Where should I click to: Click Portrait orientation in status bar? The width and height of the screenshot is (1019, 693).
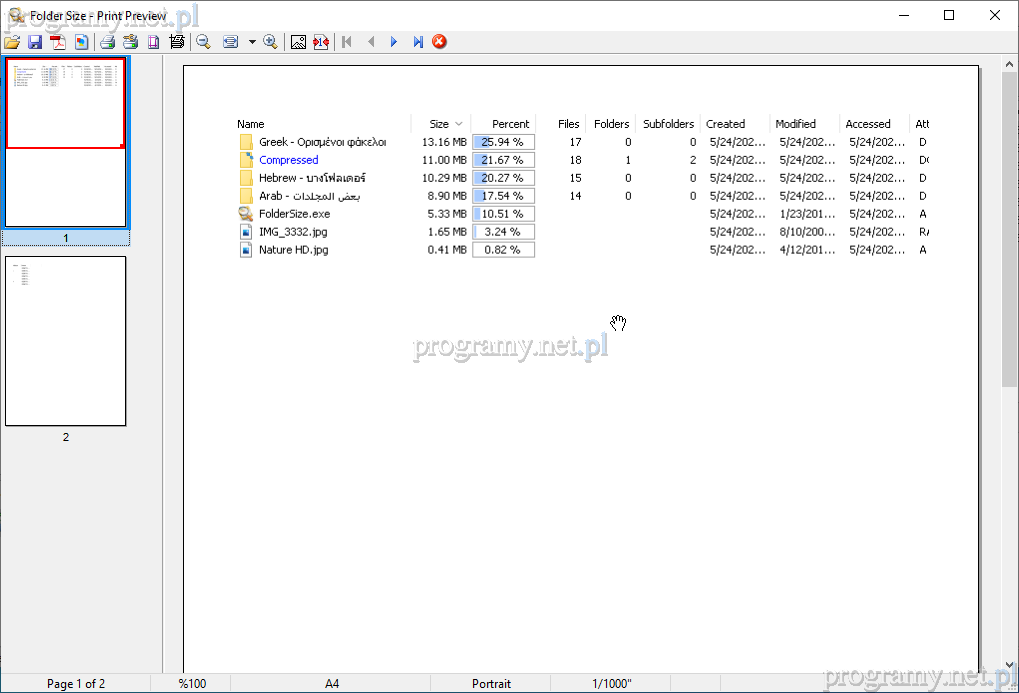(491, 684)
